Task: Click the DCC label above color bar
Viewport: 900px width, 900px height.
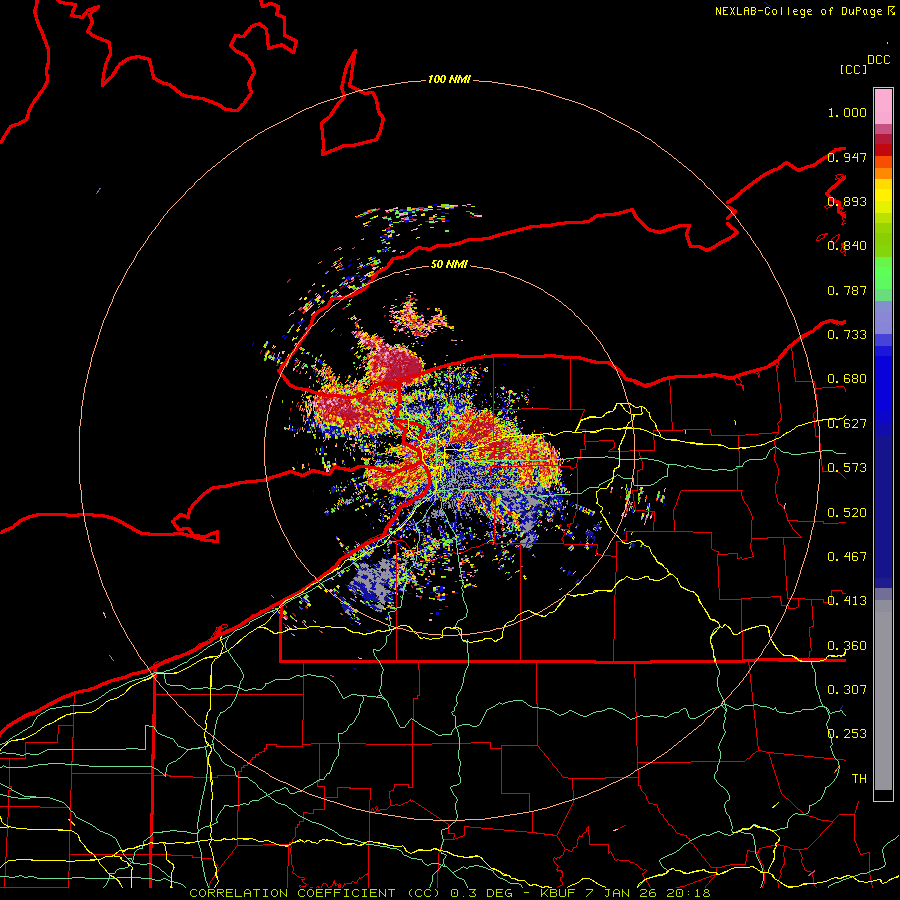Action: point(879,60)
